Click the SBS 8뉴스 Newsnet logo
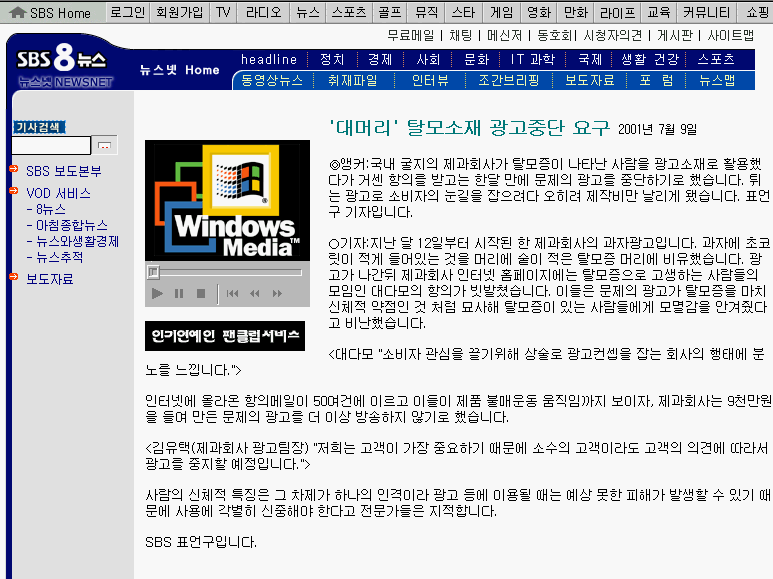 (65, 65)
